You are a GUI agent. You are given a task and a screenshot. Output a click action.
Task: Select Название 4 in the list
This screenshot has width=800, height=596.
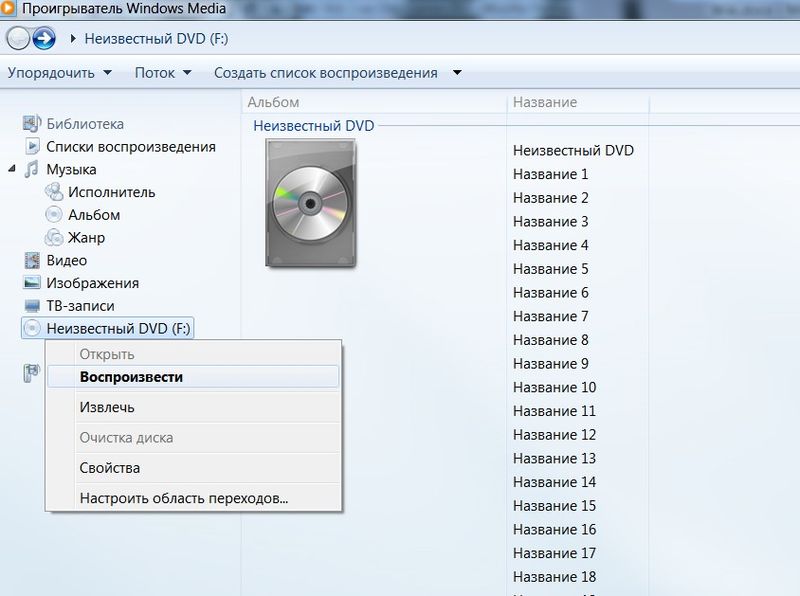click(x=551, y=245)
